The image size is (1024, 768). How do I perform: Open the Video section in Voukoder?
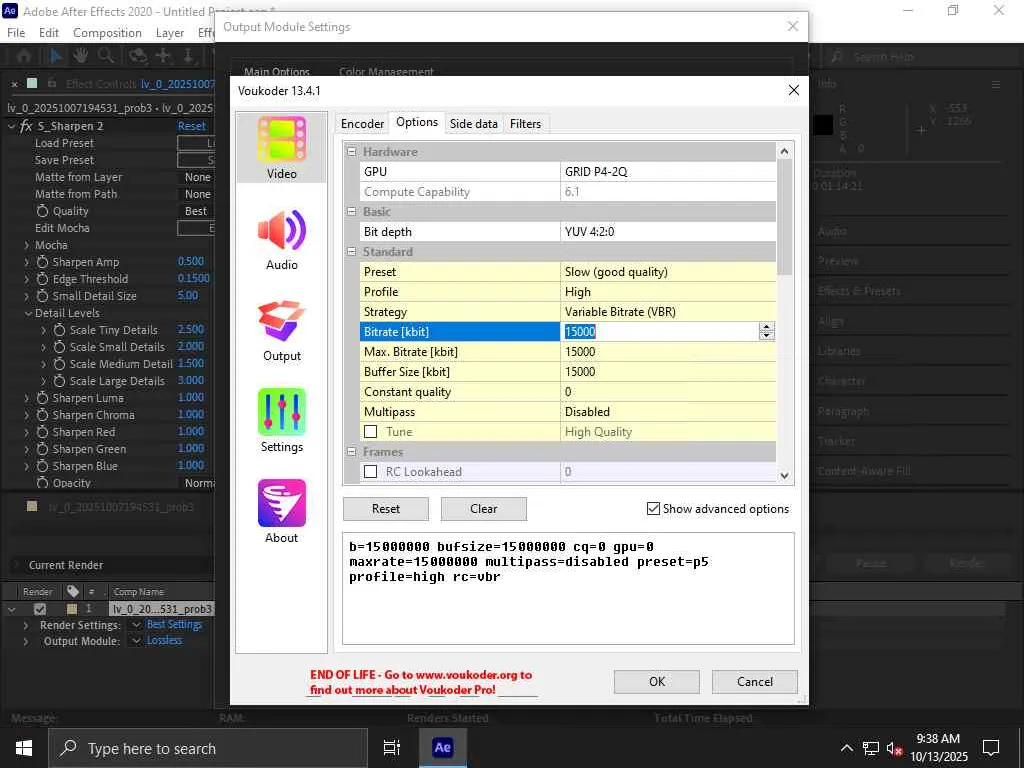[x=281, y=148]
